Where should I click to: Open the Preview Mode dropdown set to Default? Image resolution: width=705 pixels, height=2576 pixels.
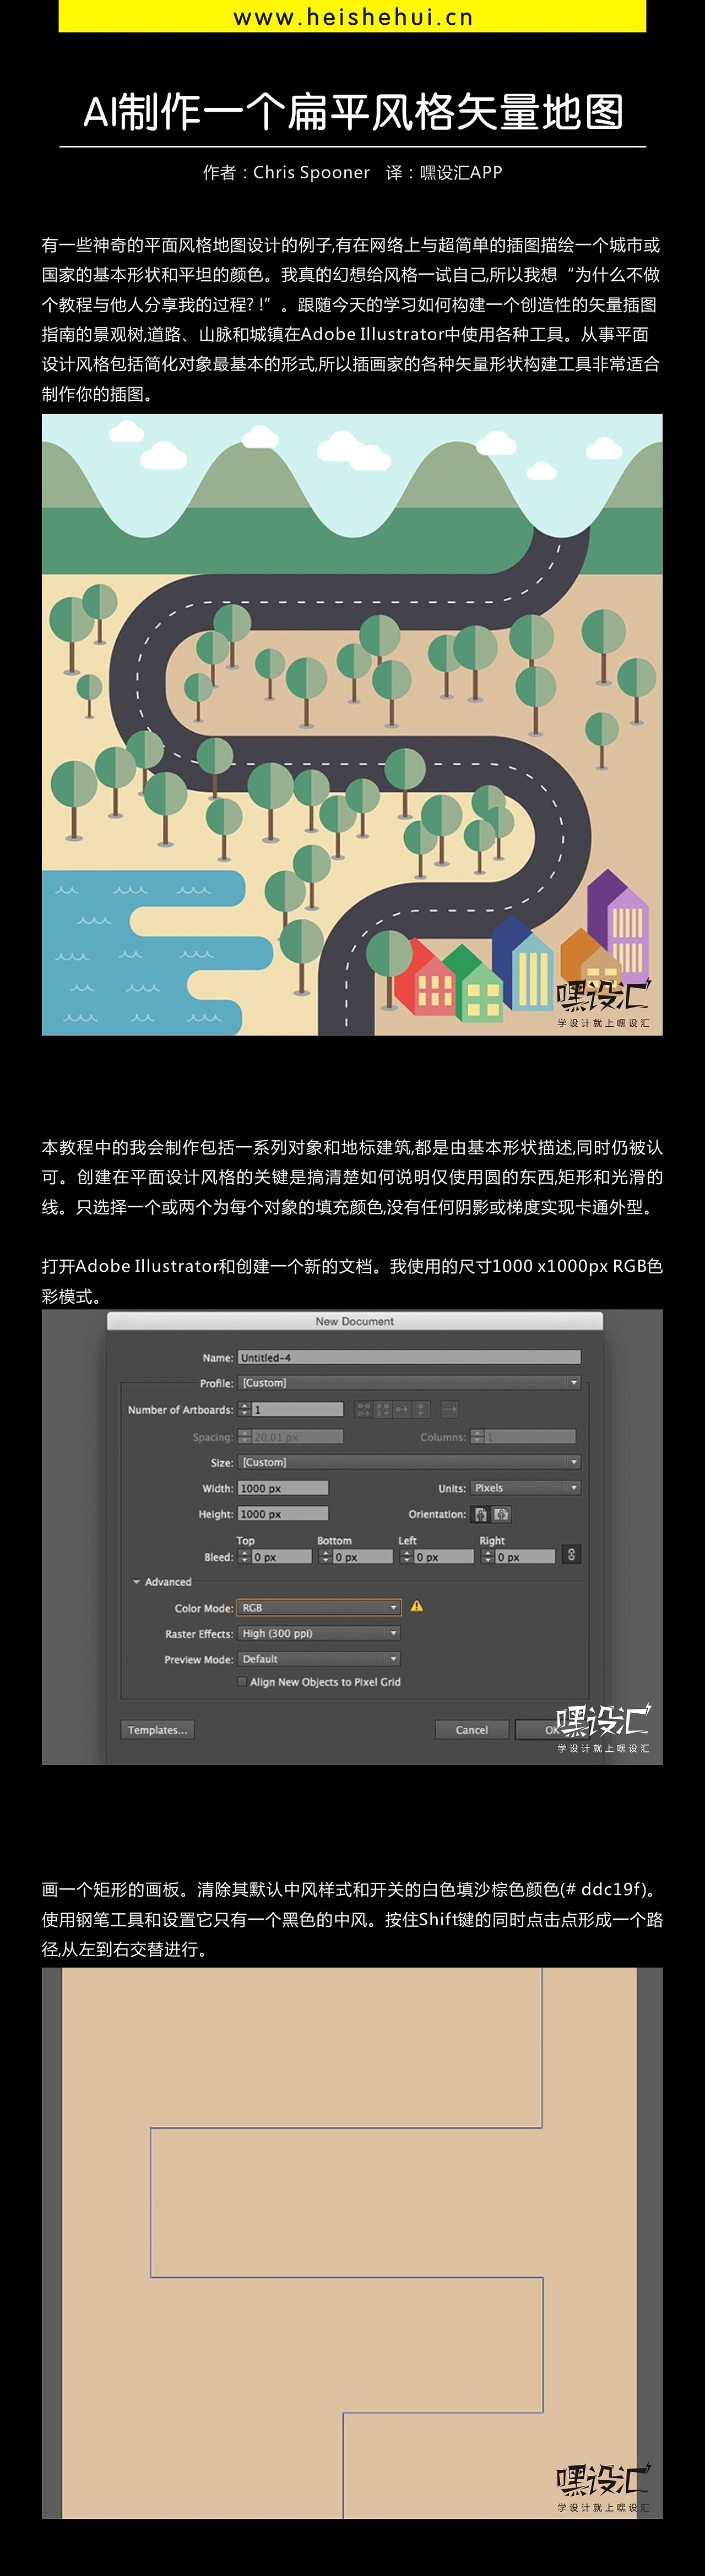click(319, 1659)
